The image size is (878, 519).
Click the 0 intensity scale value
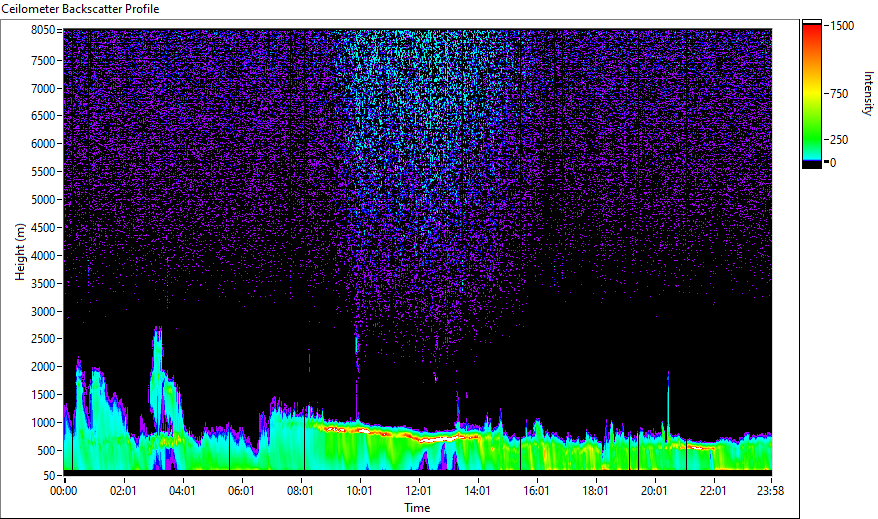(x=833, y=163)
